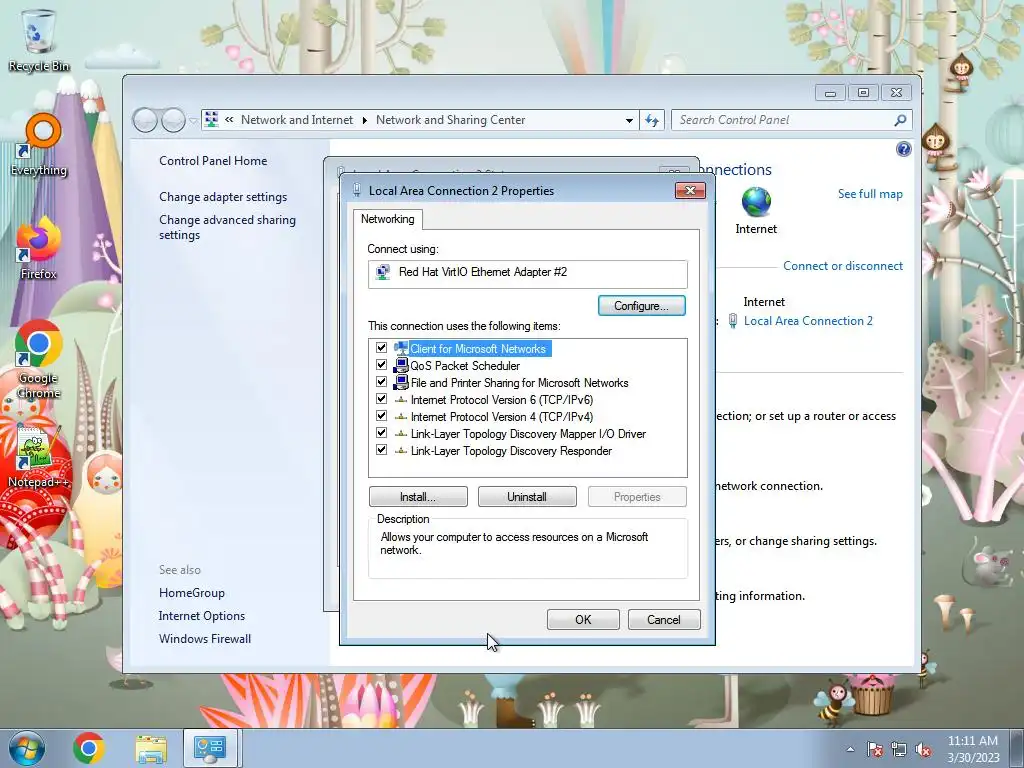This screenshot has width=1024, height=768.
Task: Uncheck QoS Packet Scheduler checkbox
Action: pyautogui.click(x=381, y=365)
